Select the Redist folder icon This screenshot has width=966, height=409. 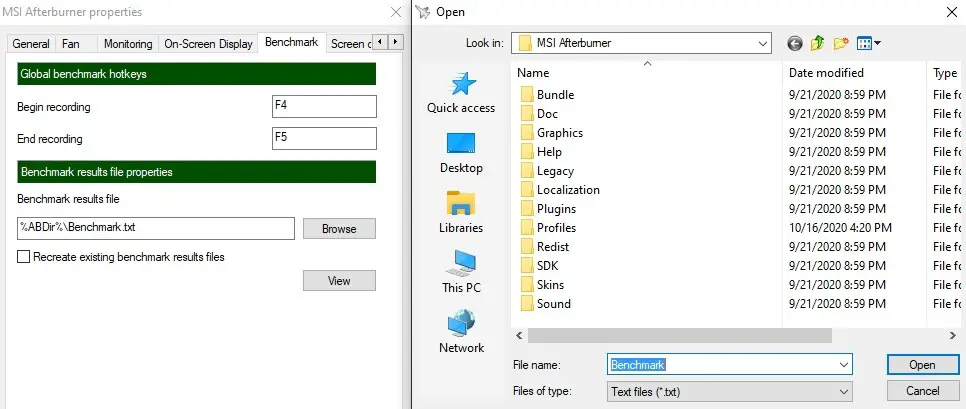tap(527, 246)
